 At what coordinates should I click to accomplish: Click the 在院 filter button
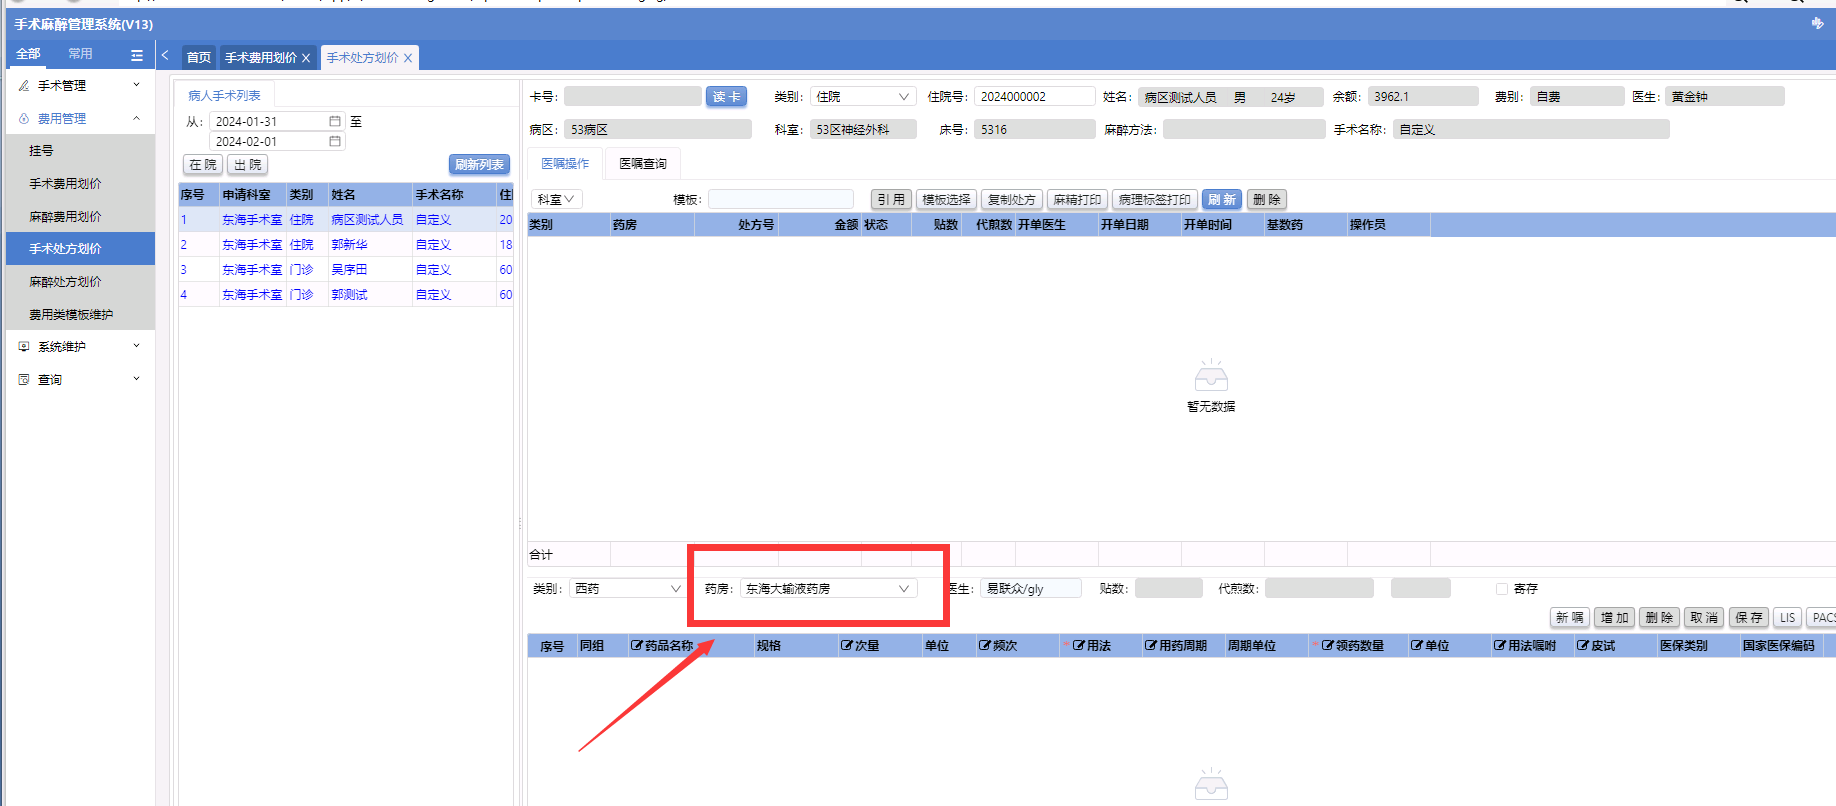click(203, 165)
